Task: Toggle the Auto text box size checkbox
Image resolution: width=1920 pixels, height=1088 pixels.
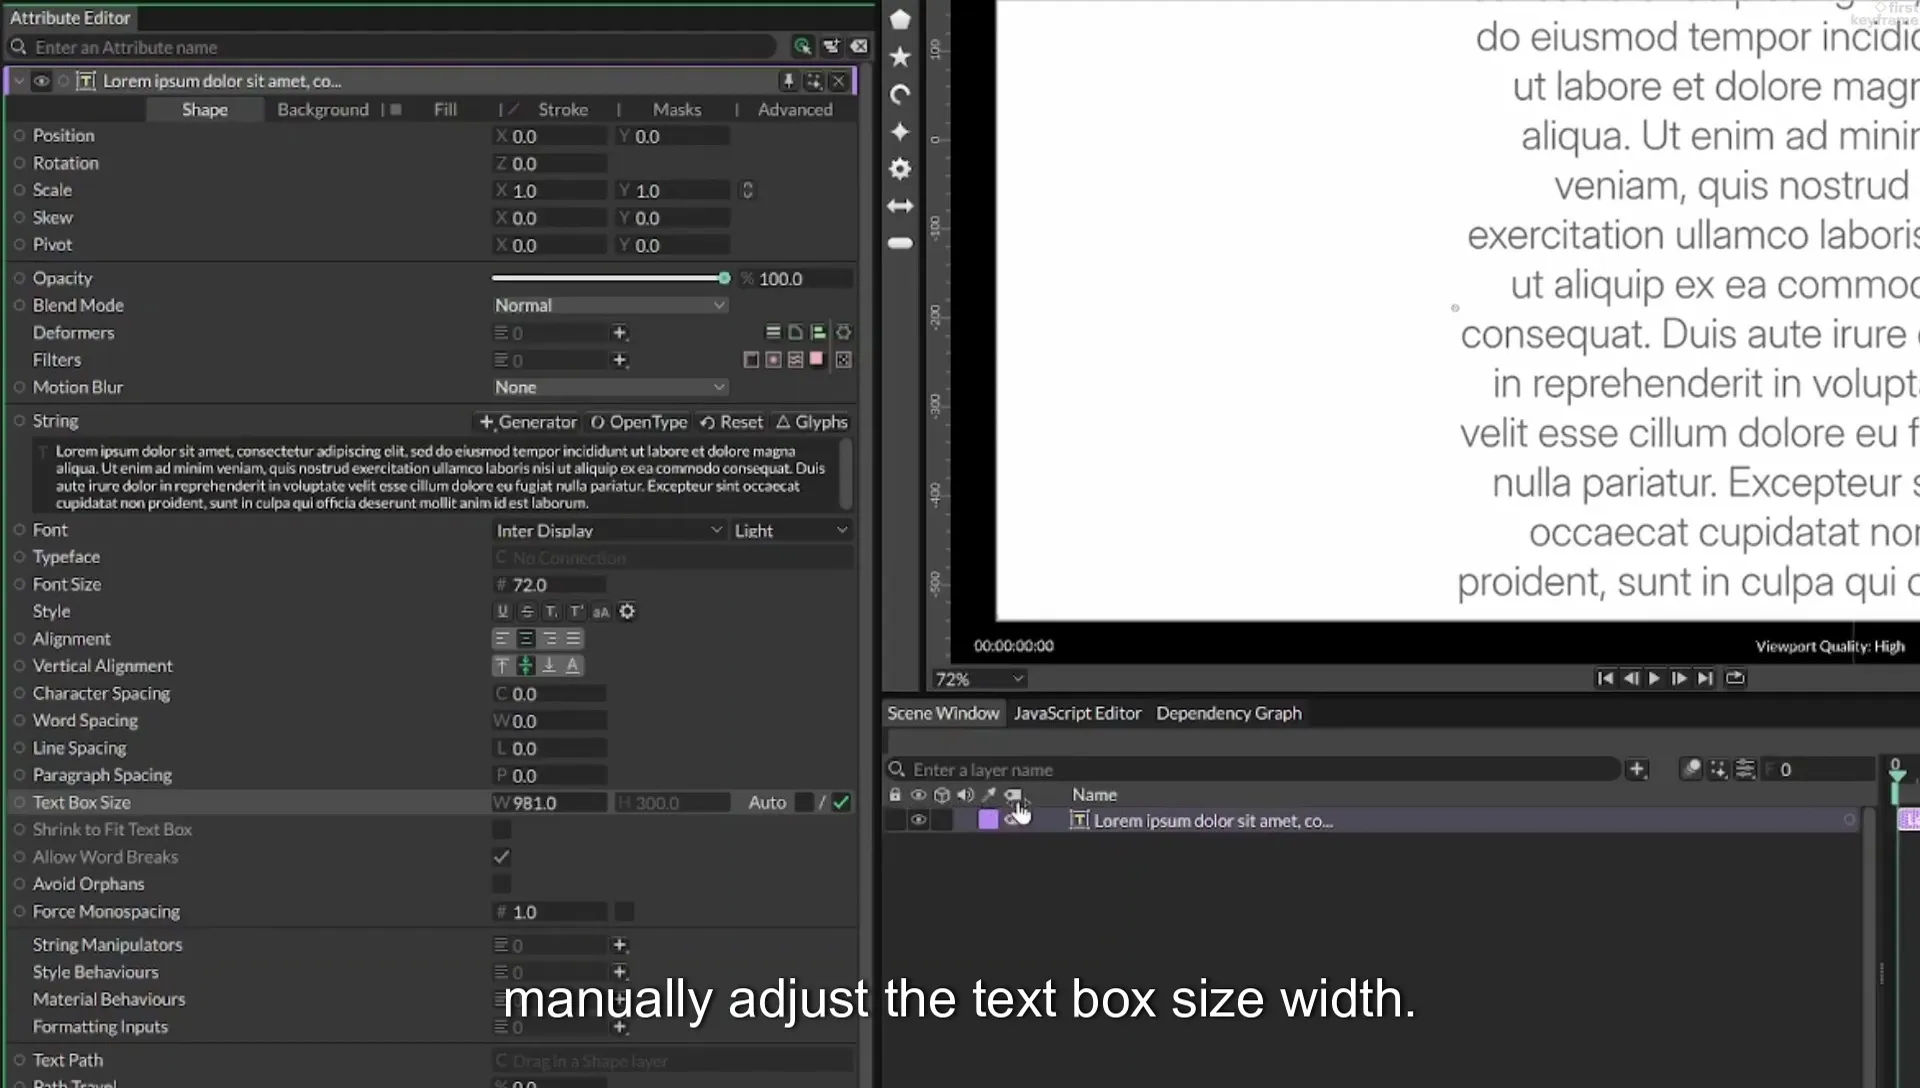Action: click(x=803, y=803)
